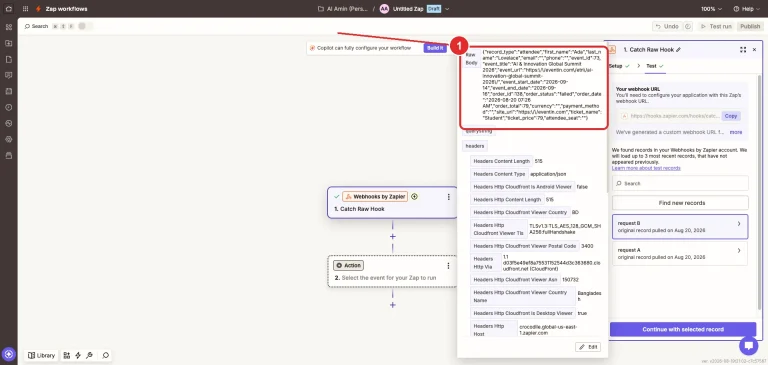This screenshot has height=365, width=768.
Task: Click Find new records button
Action: tap(680, 203)
